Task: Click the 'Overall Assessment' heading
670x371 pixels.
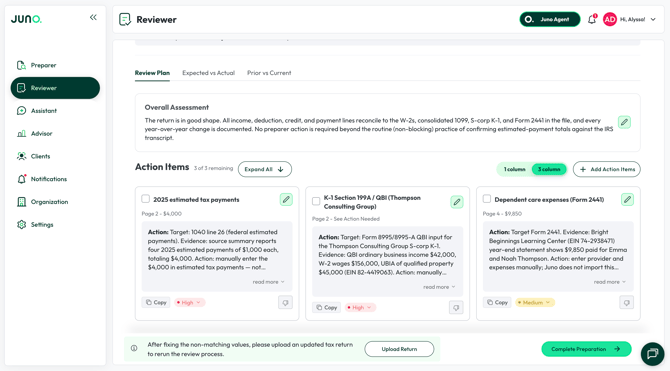Action: [x=176, y=107]
